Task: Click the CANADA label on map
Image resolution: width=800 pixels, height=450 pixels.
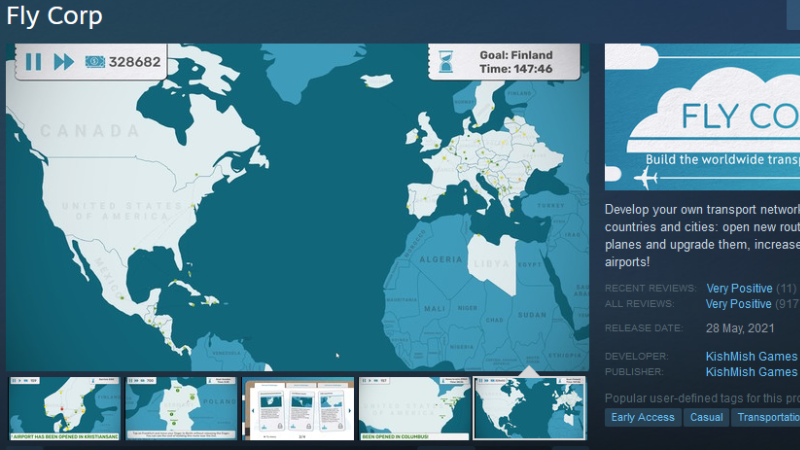Action: click(x=90, y=131)
